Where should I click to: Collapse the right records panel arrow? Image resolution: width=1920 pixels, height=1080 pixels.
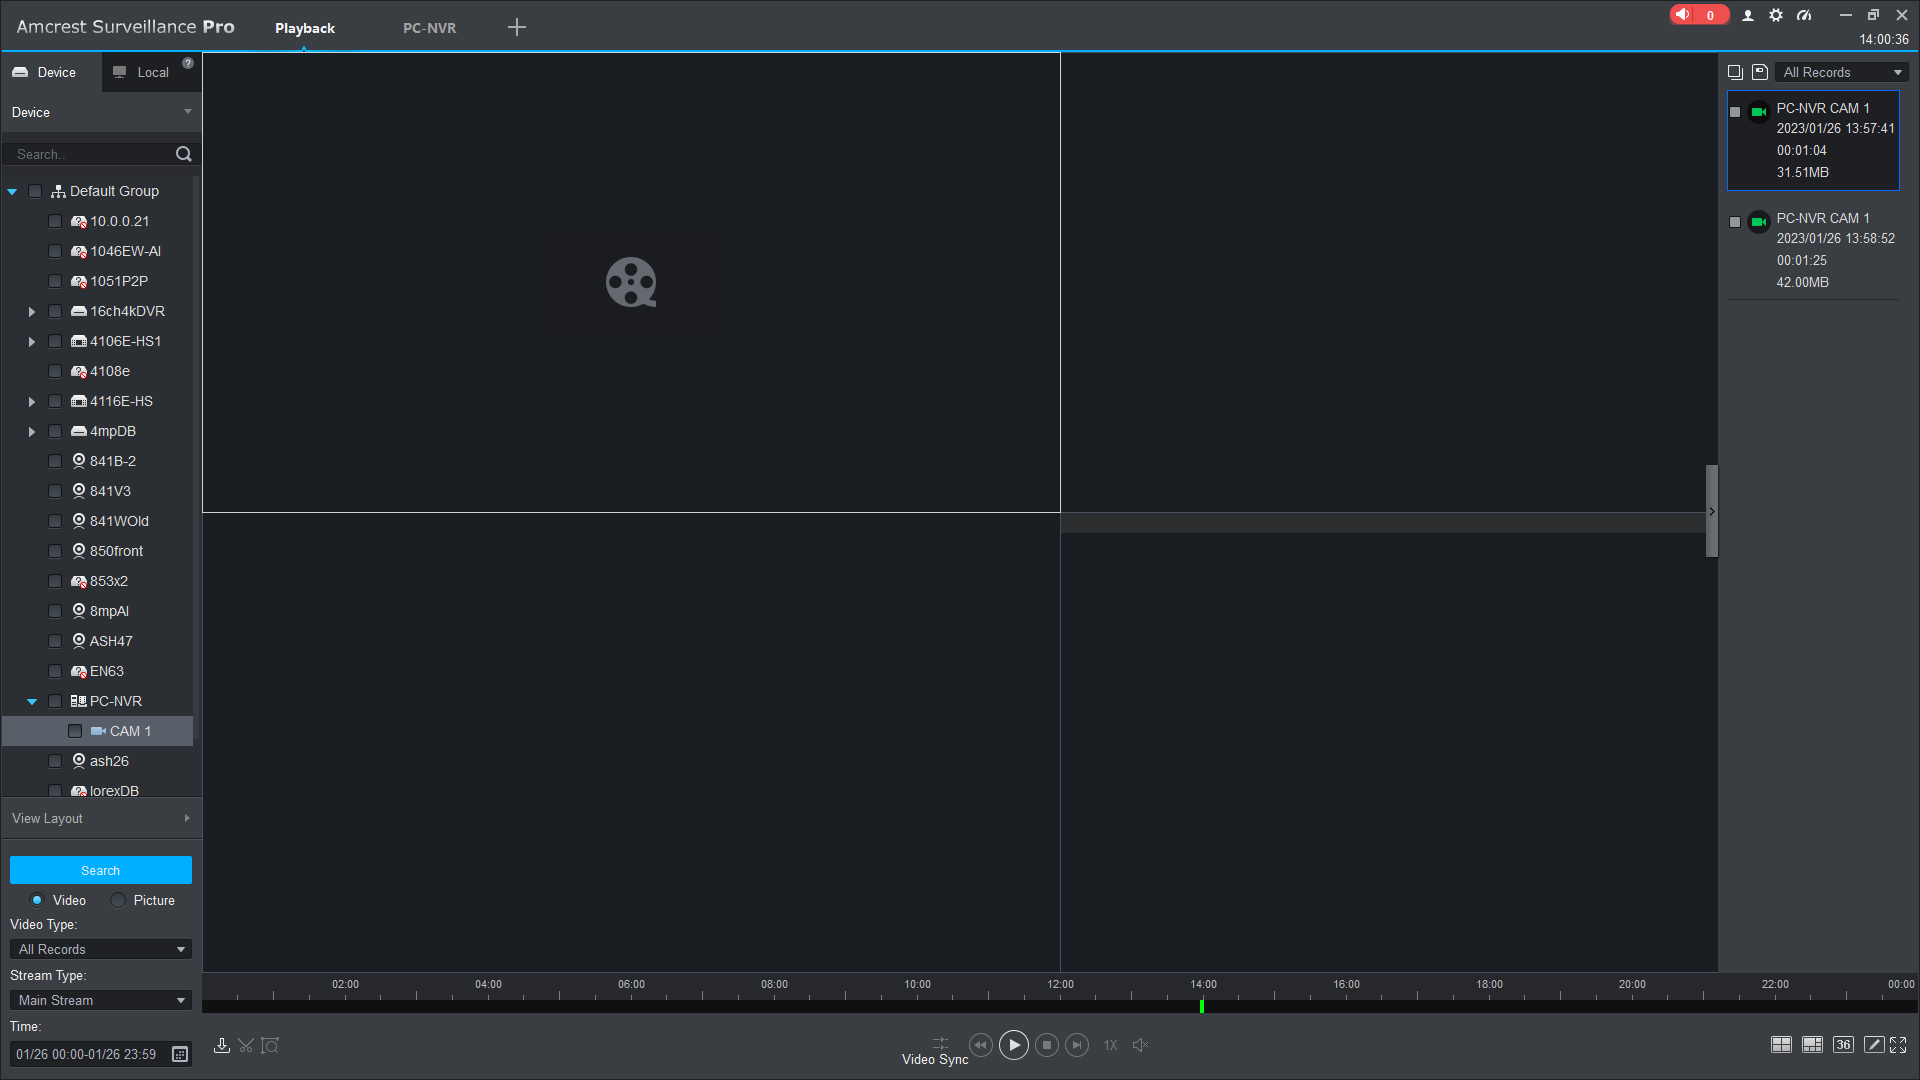(1712, 511)
